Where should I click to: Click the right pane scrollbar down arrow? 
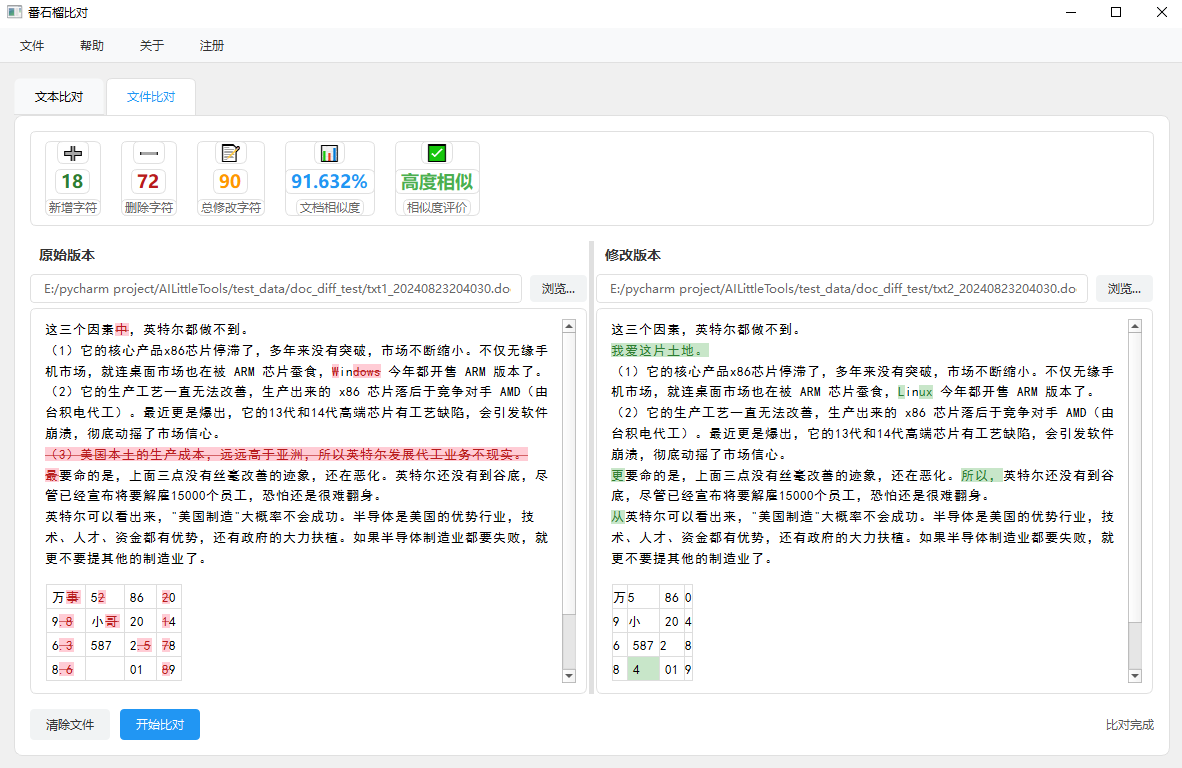pyautogui.click(x=1134, y=676)
